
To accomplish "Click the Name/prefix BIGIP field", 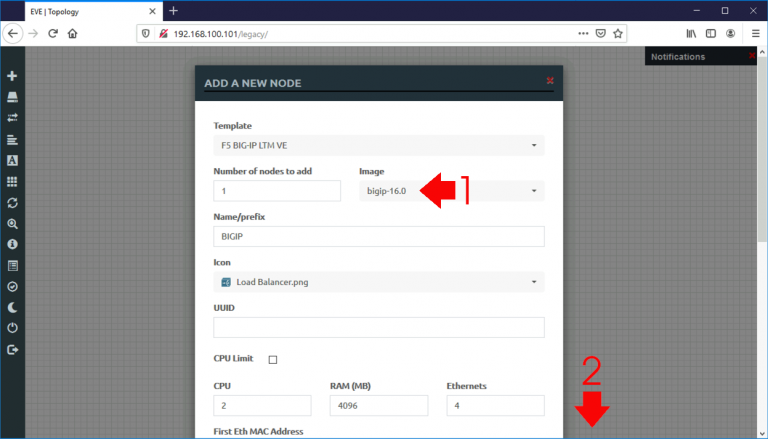I will click(x=379, y=237).
